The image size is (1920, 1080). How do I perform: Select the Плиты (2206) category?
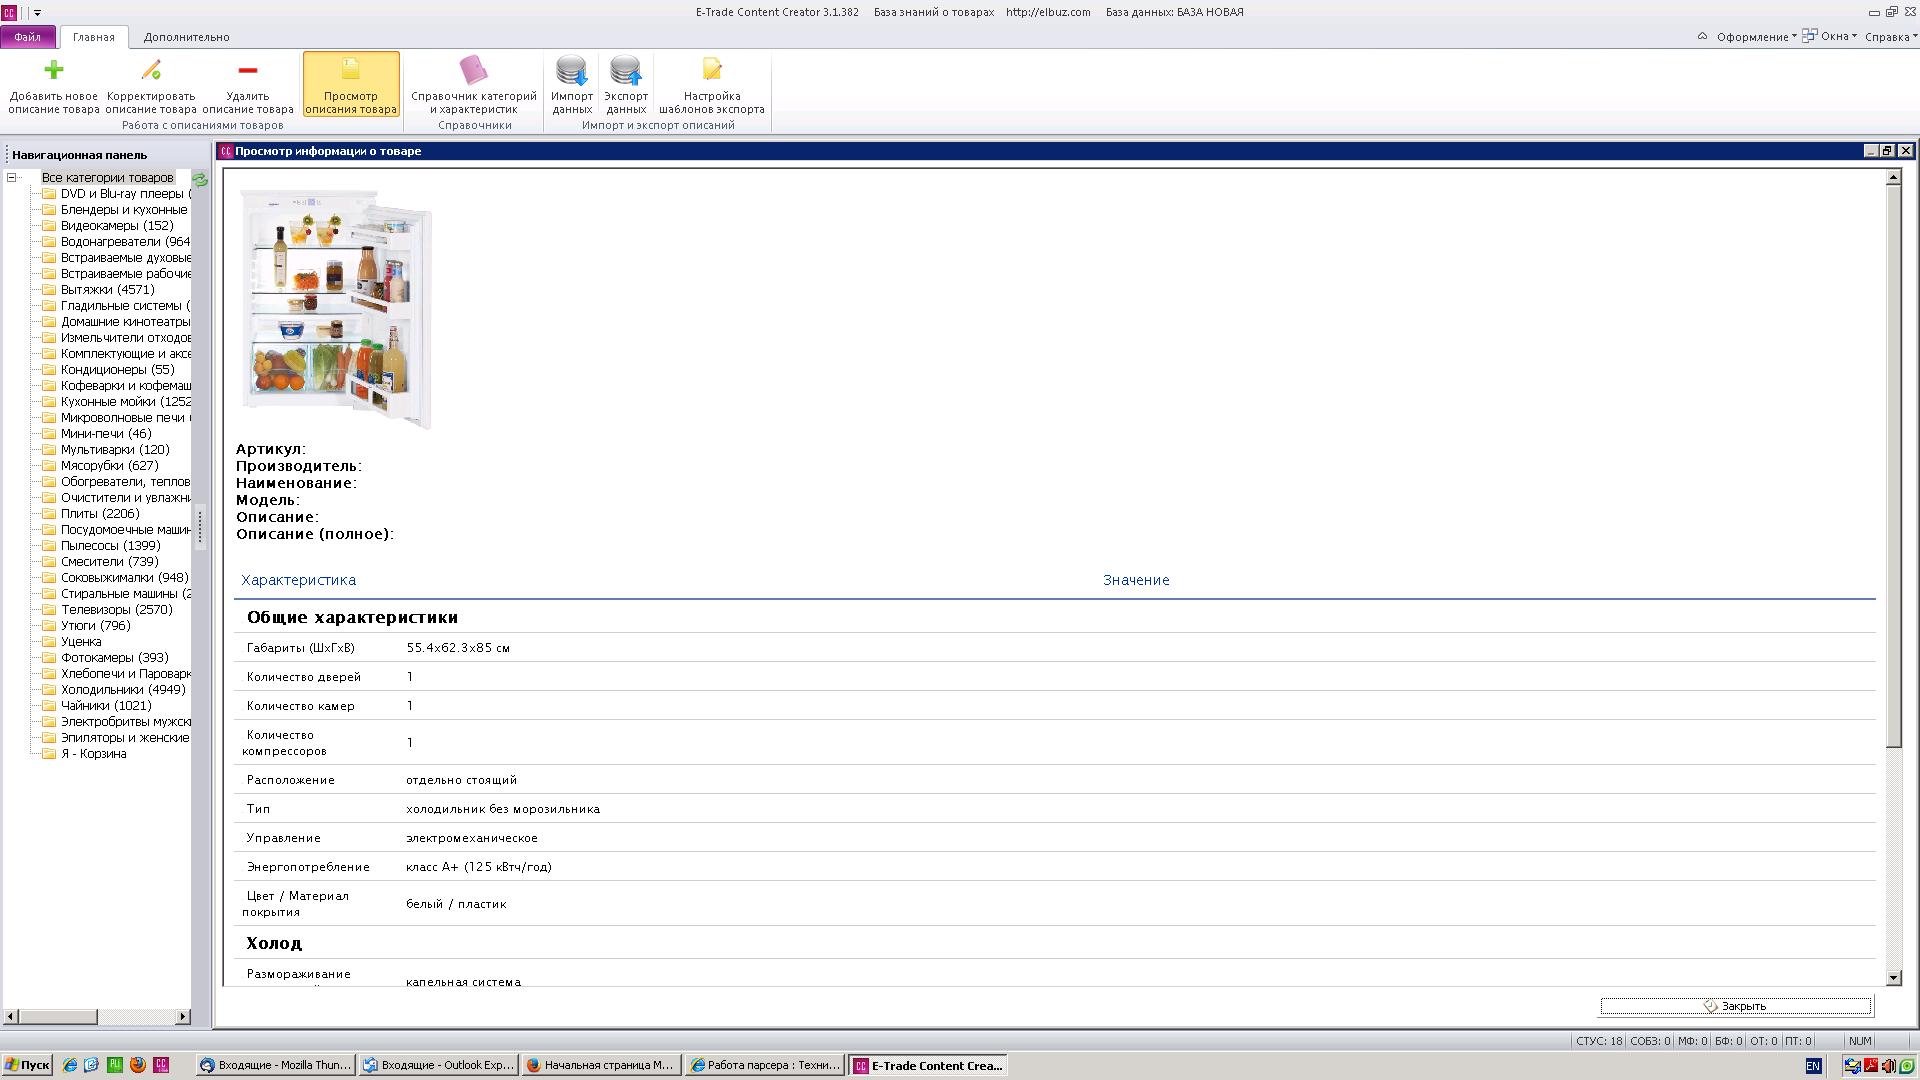pyautogui.click(x=100, y=514)
